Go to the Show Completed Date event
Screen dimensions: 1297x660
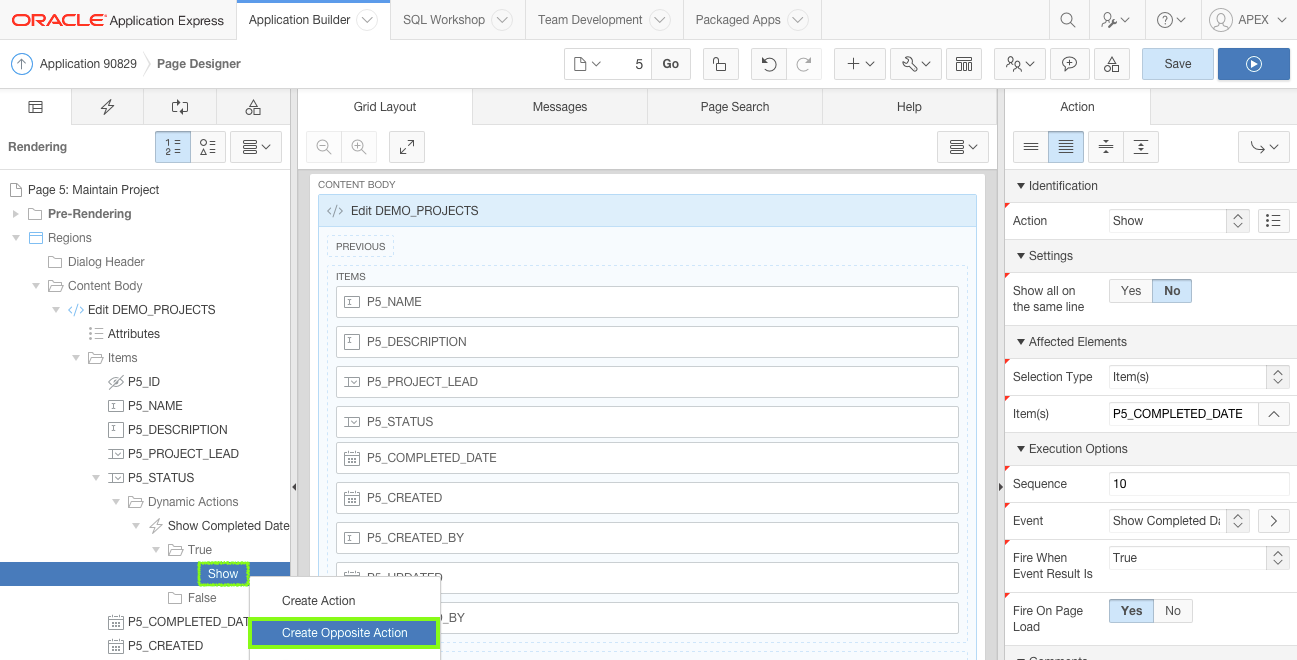point(1273,521)
